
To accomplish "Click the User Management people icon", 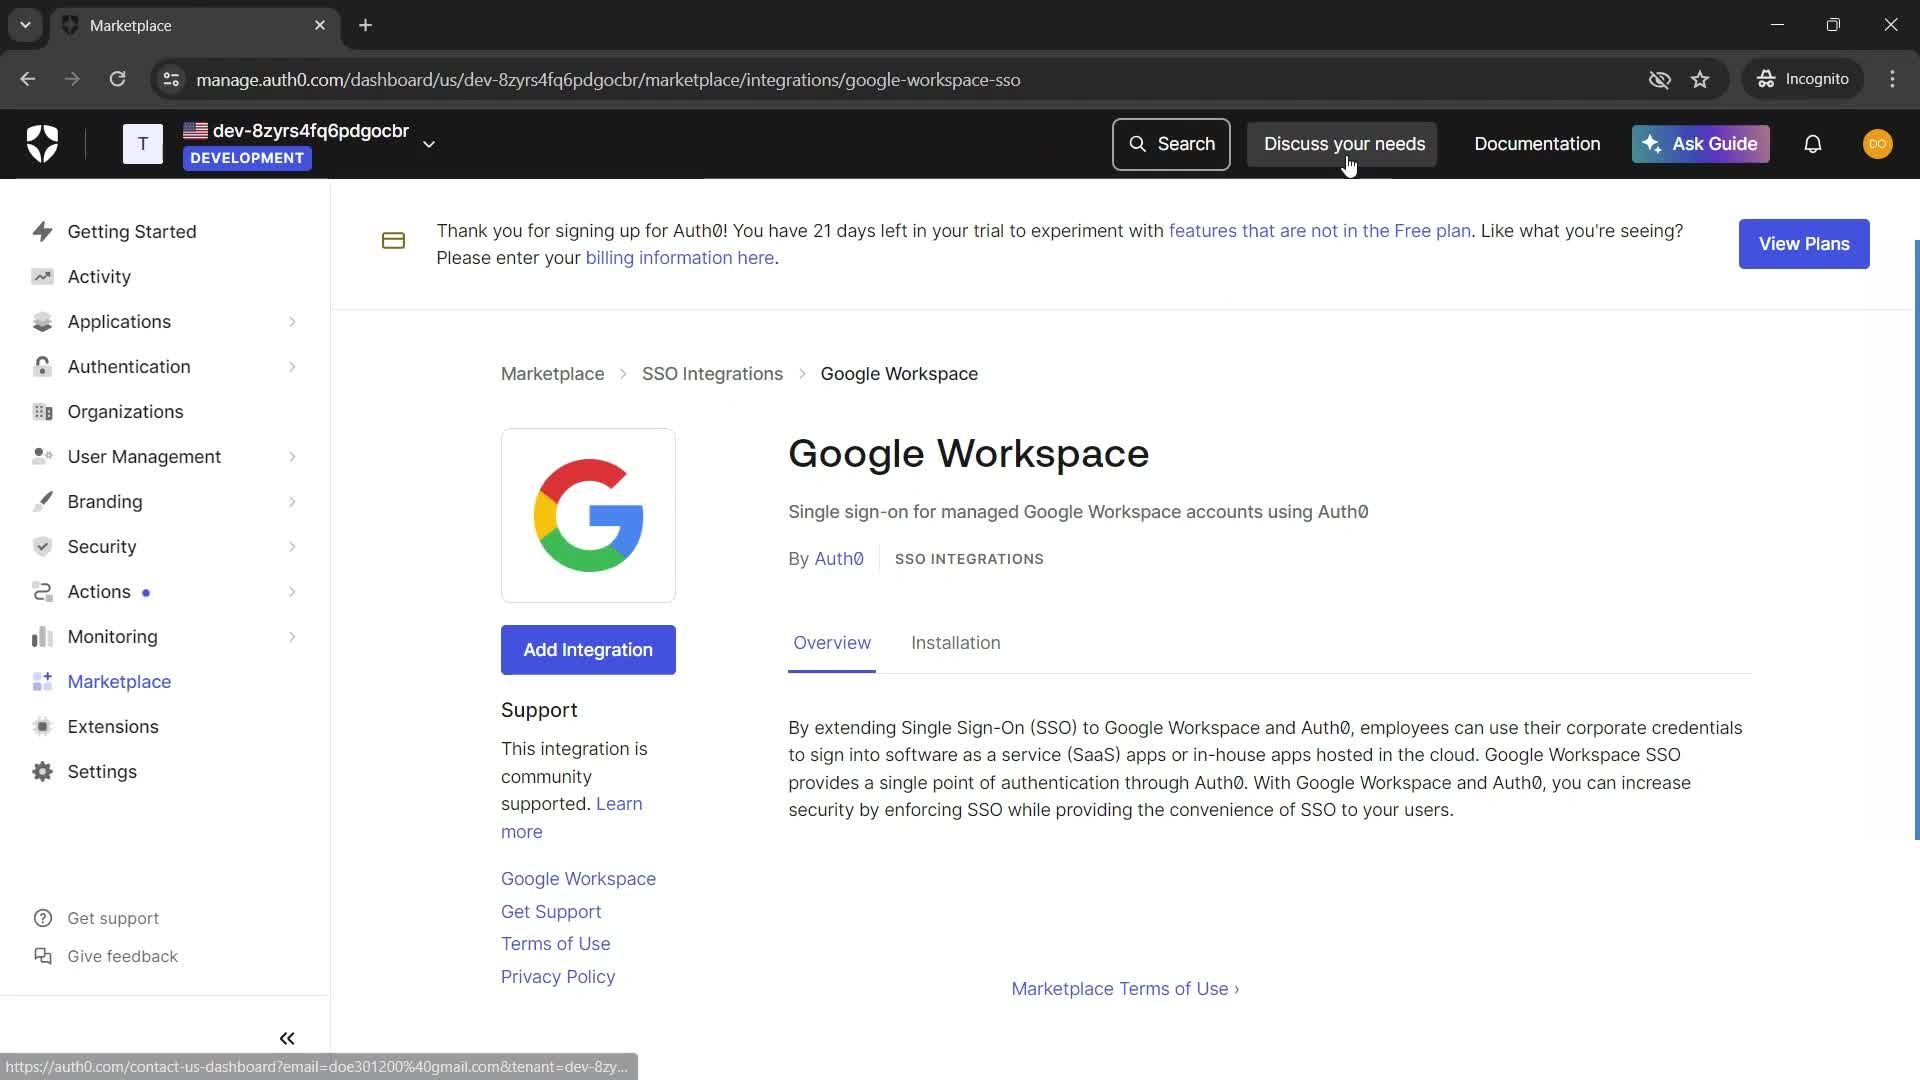I will coord(42,457).
